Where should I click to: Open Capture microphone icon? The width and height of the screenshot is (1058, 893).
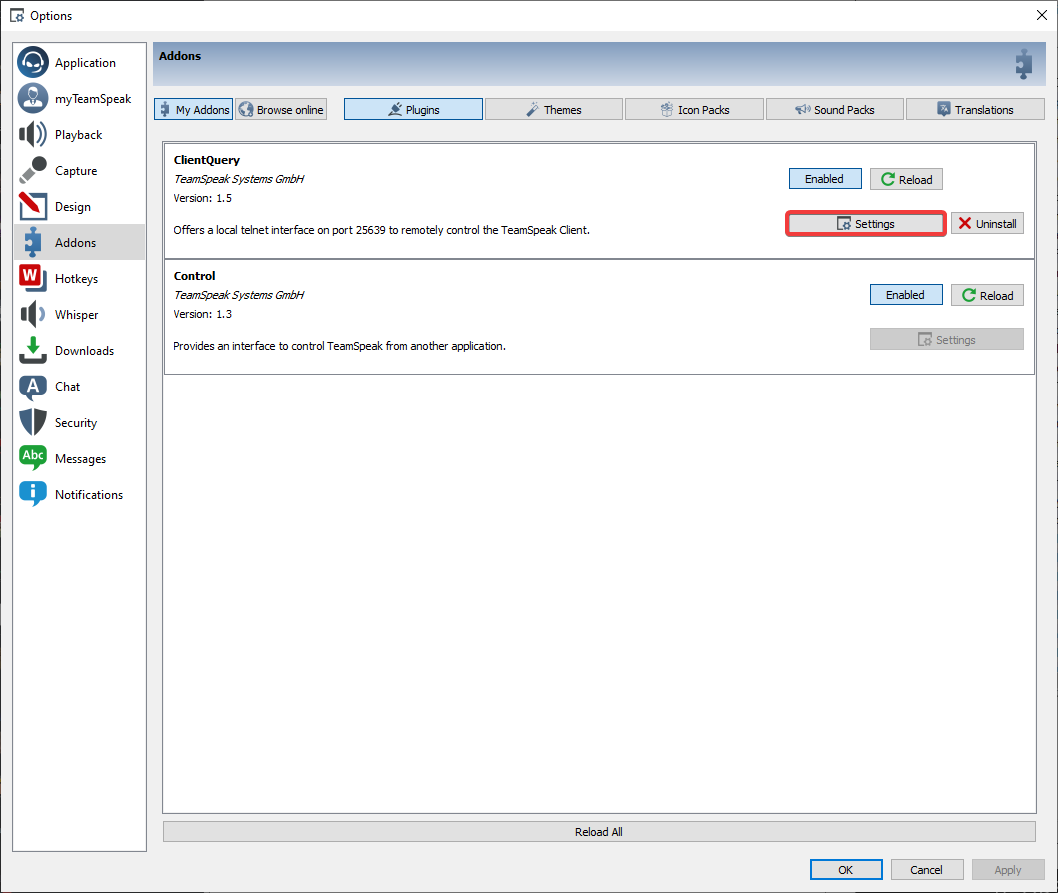click(32, 170)
